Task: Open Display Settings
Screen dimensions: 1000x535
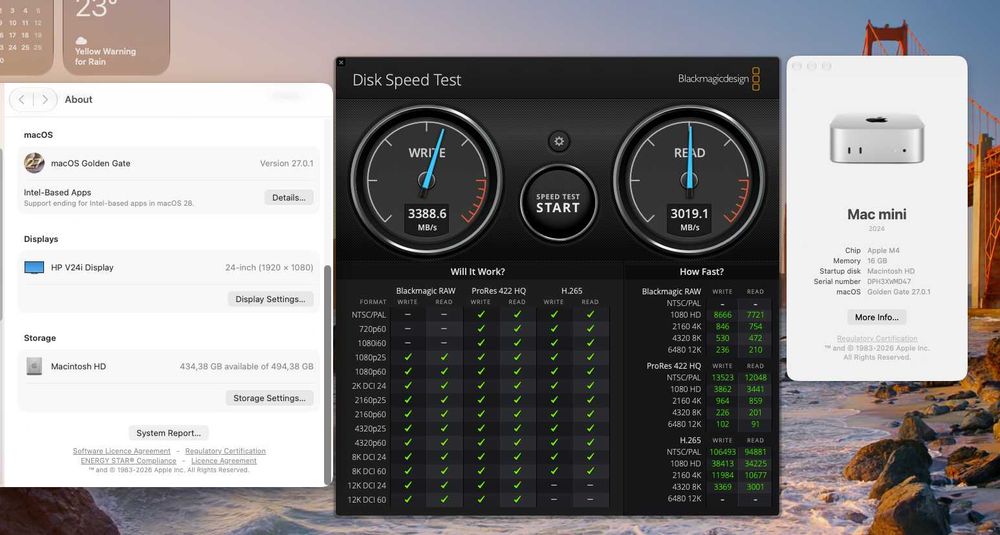Action: click(x=270, y=299)
